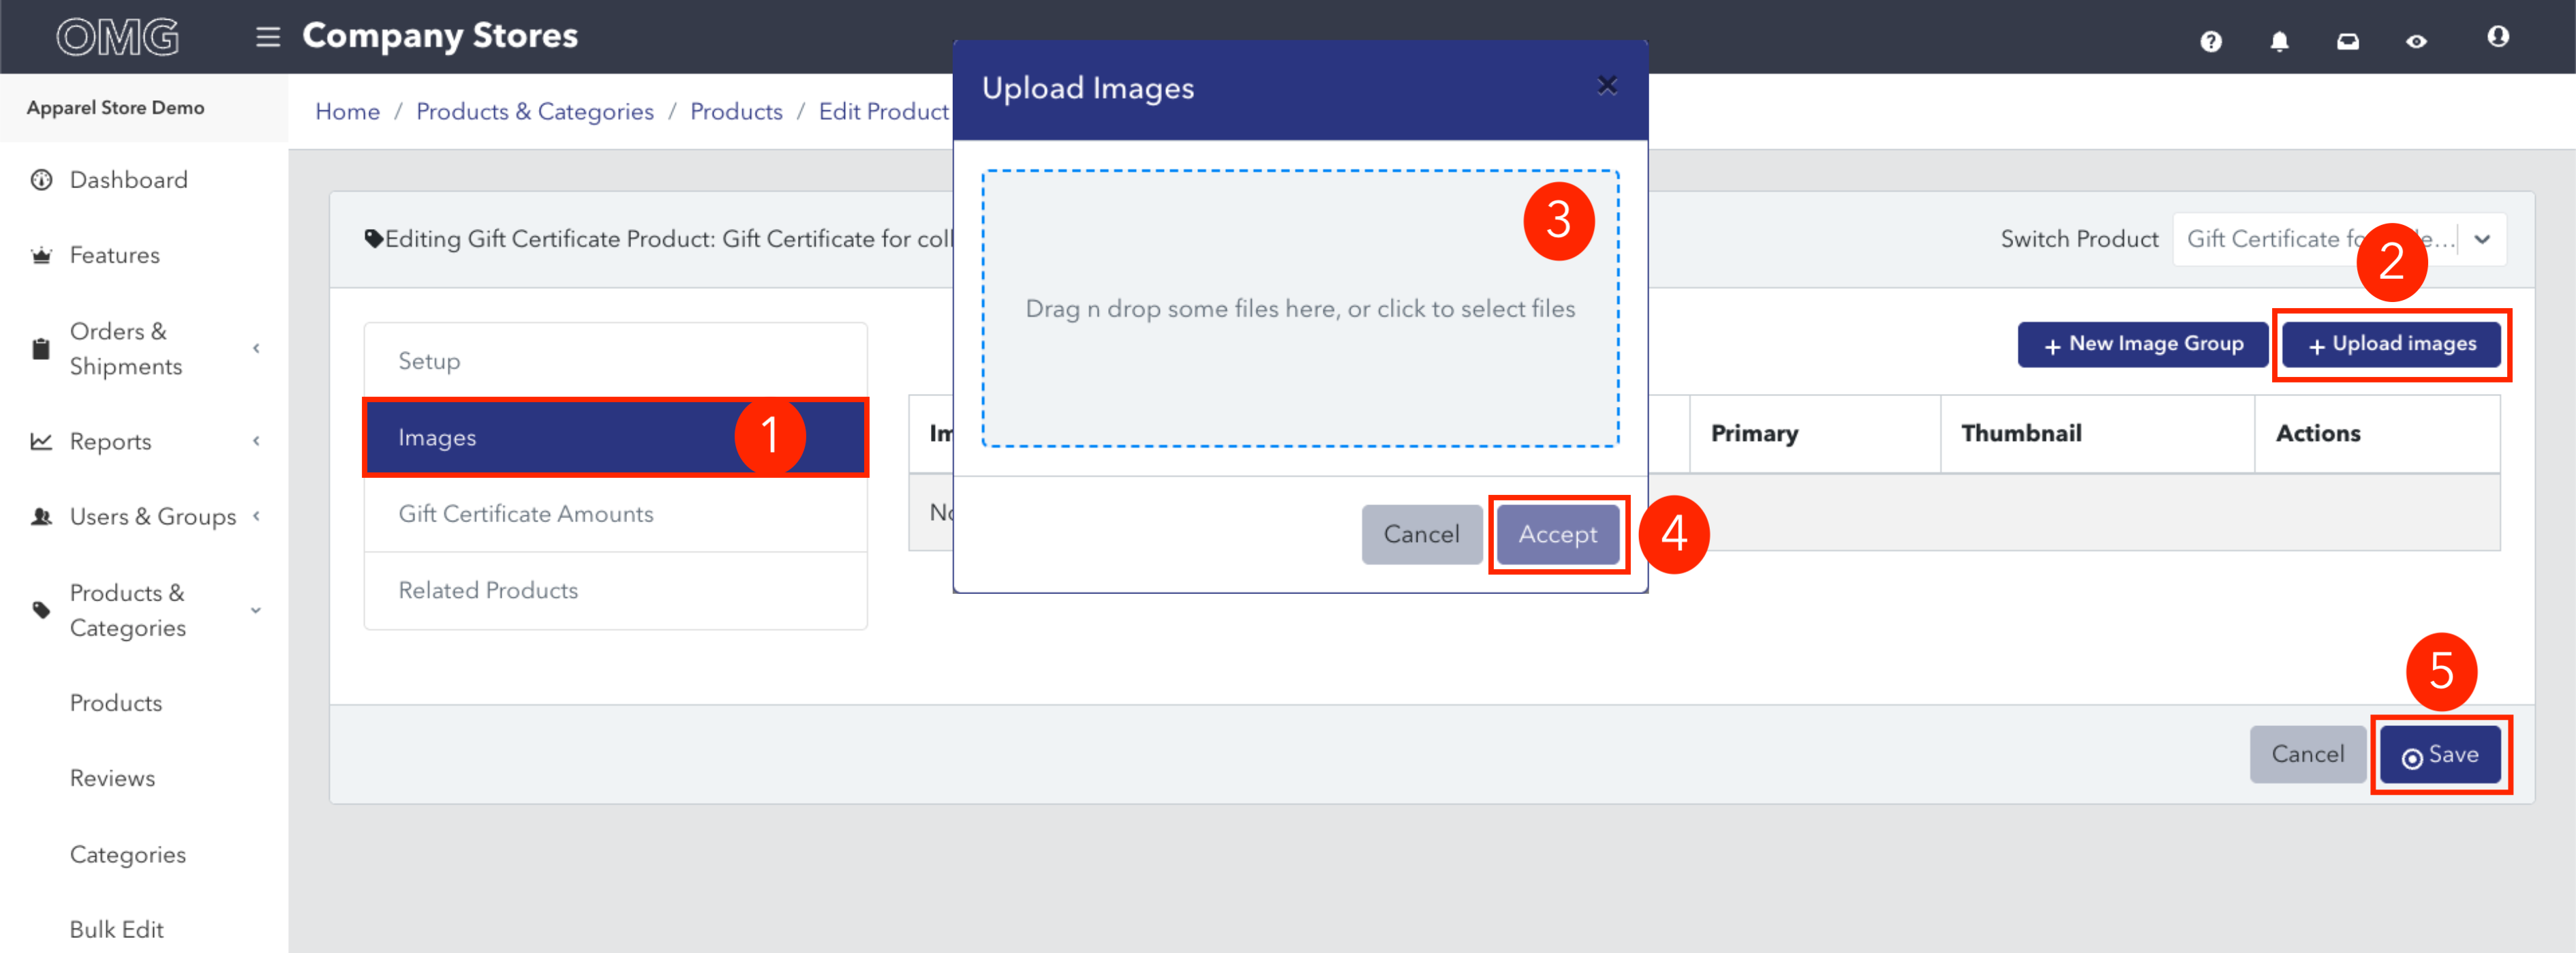Open Dashboard in sidebar
2576x953 pixels.
coord(128,180)
